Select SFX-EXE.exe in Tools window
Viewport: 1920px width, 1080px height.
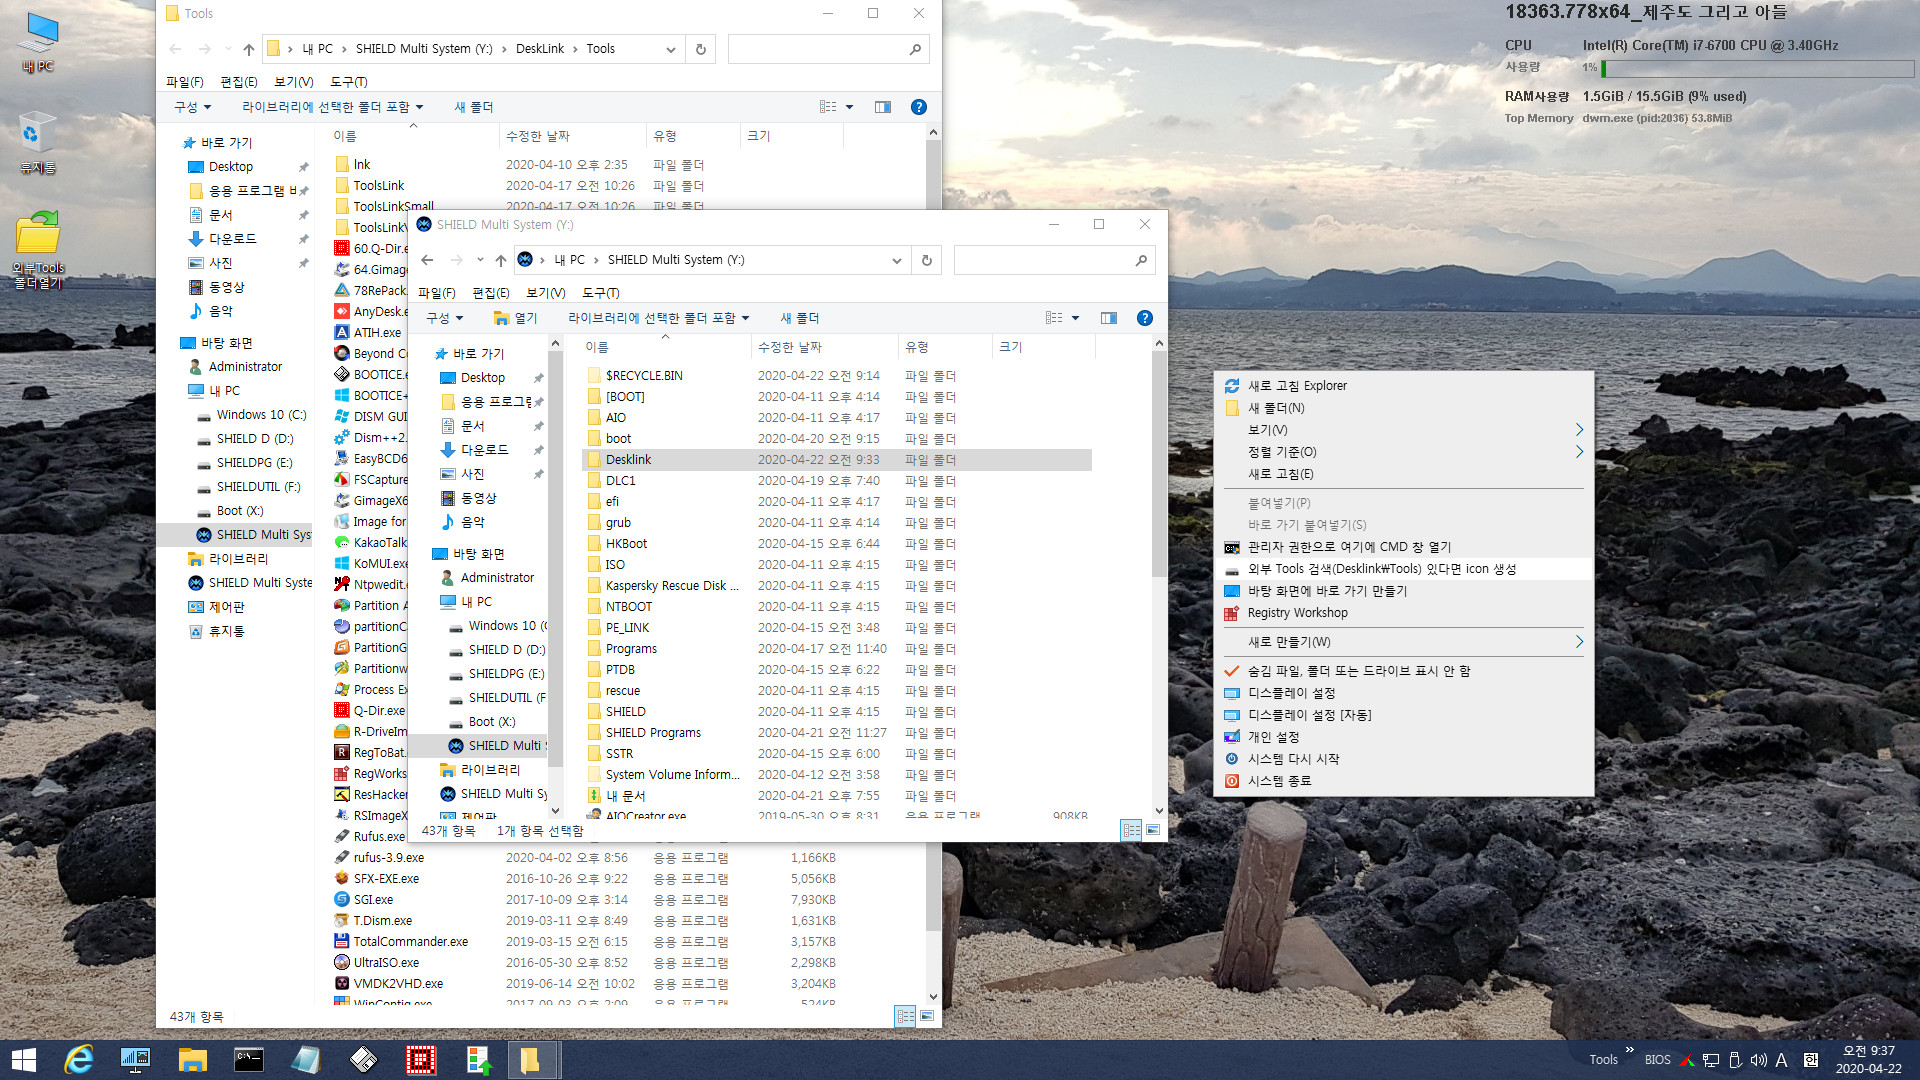click(386, 879)
